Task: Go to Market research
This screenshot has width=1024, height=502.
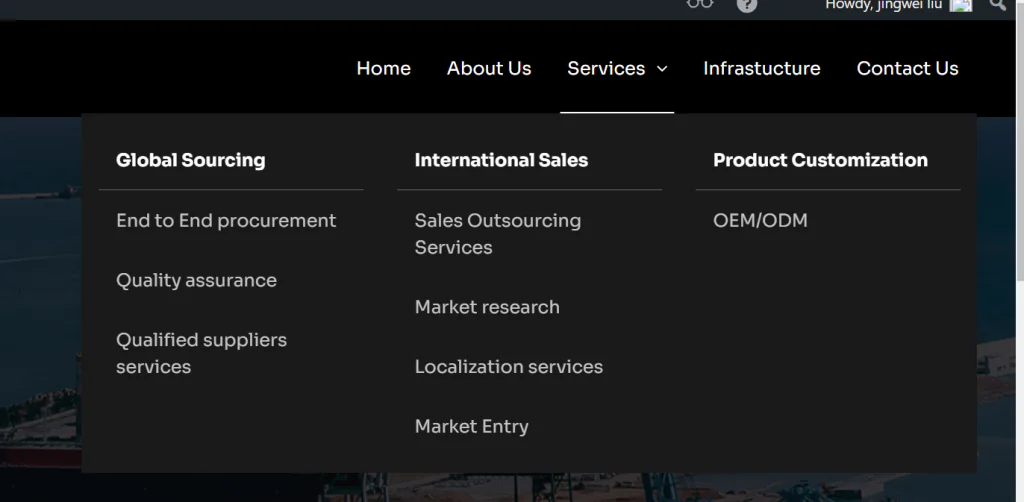Action: tap(487, 307)
